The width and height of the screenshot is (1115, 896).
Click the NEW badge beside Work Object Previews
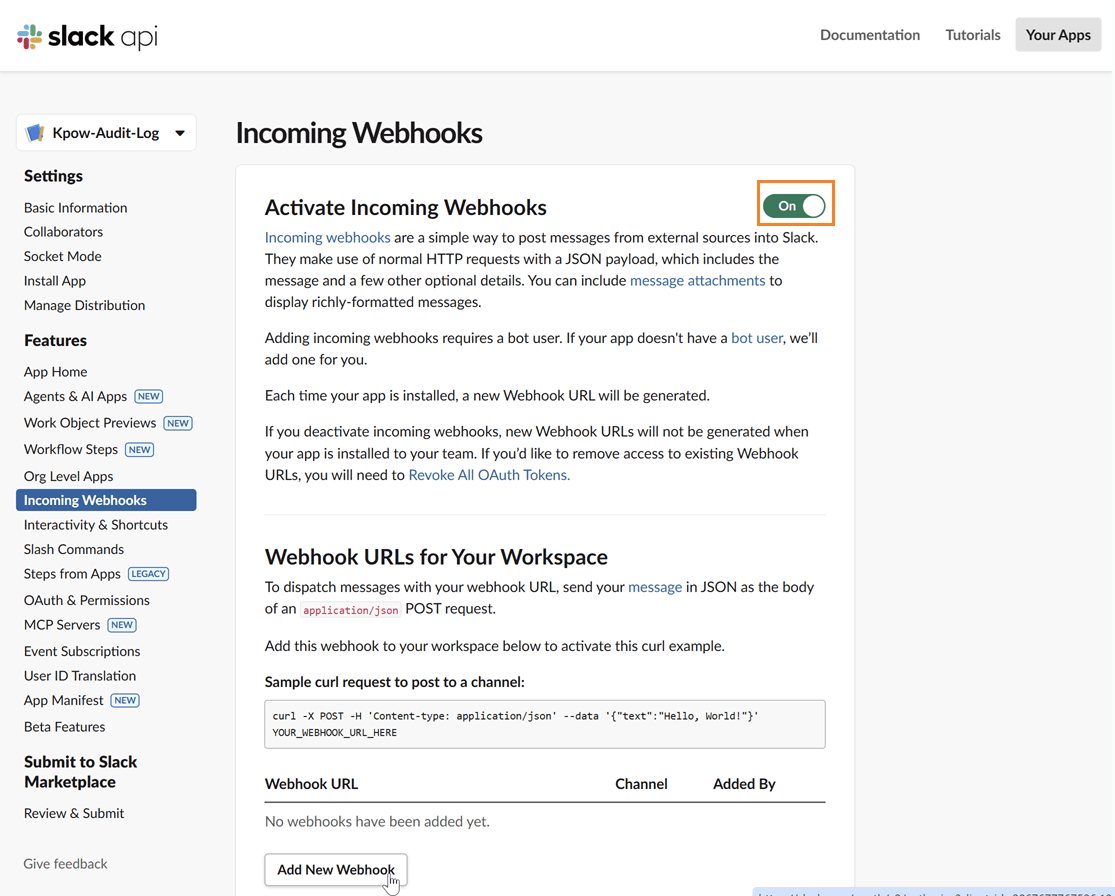click(178, 423)
